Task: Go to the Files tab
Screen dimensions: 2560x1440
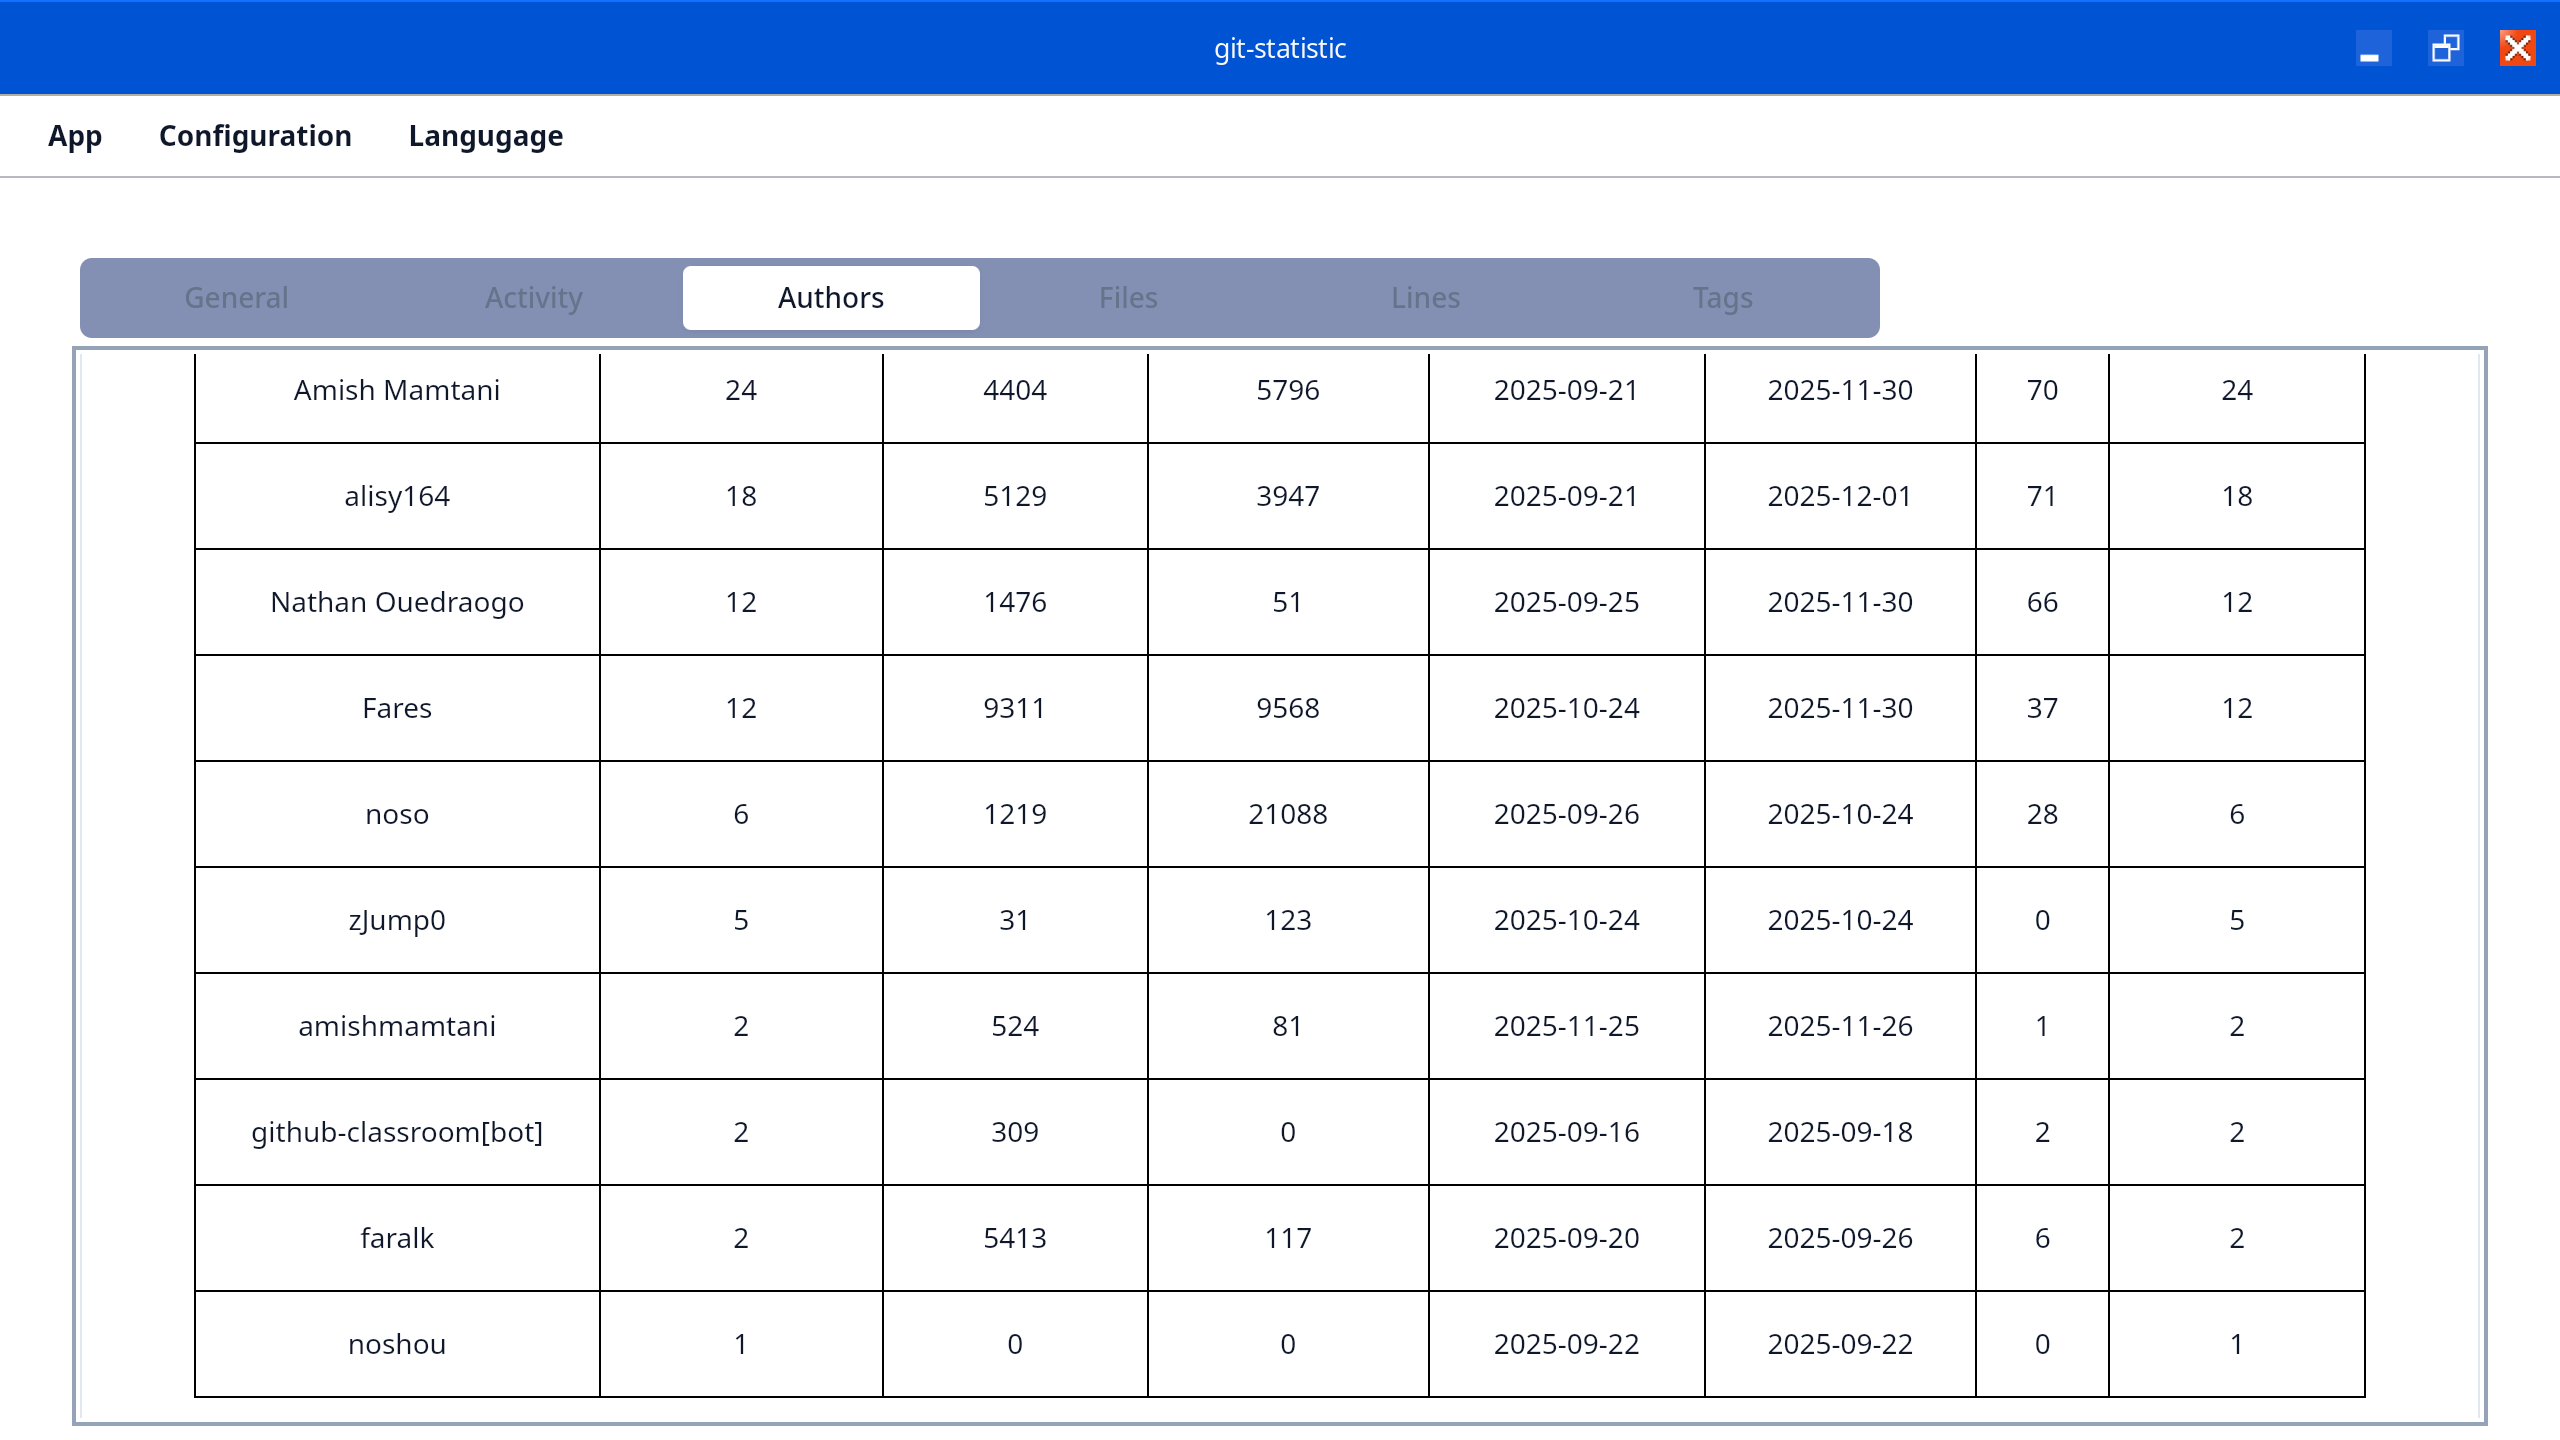Action: (x=1128, y=298)
